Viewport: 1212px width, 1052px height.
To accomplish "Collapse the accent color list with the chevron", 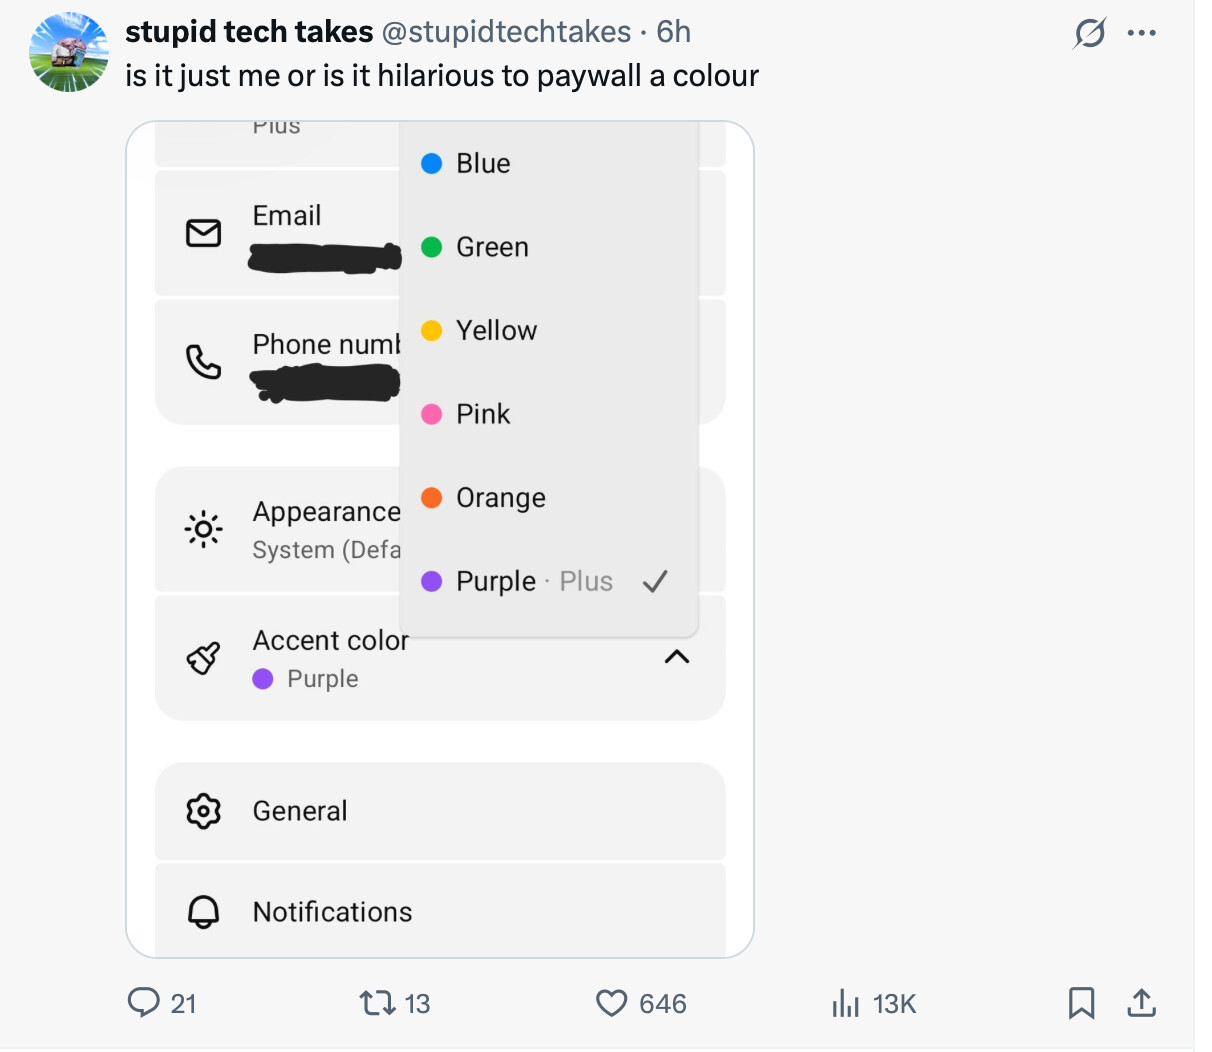I will click(677, 657).
